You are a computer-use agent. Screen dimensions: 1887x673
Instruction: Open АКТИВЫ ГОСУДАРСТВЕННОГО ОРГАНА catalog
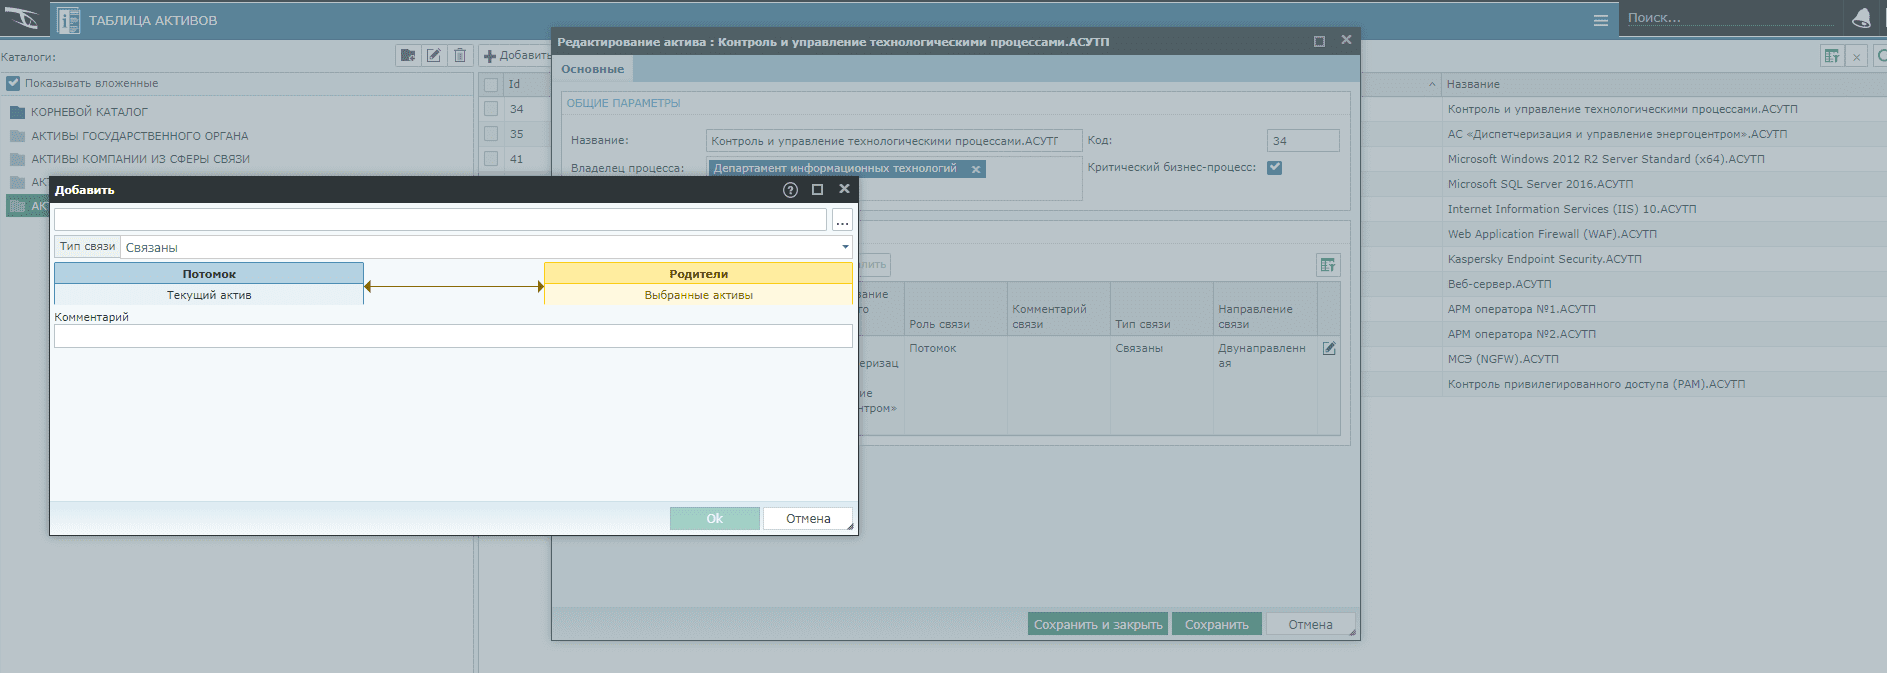point(139,136)
